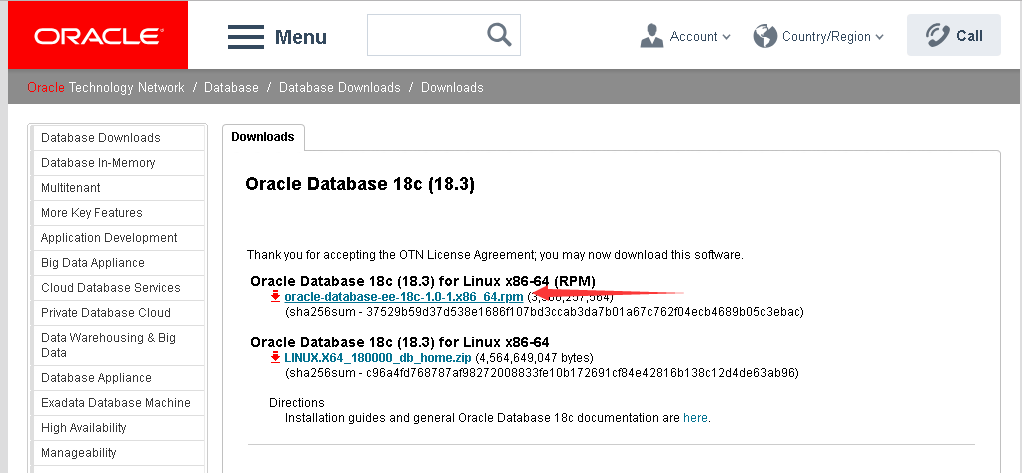Screen dimensions: 1022x473
Task: Open Big Data Appliance in the sidebar
Action: tap(119, 263)
